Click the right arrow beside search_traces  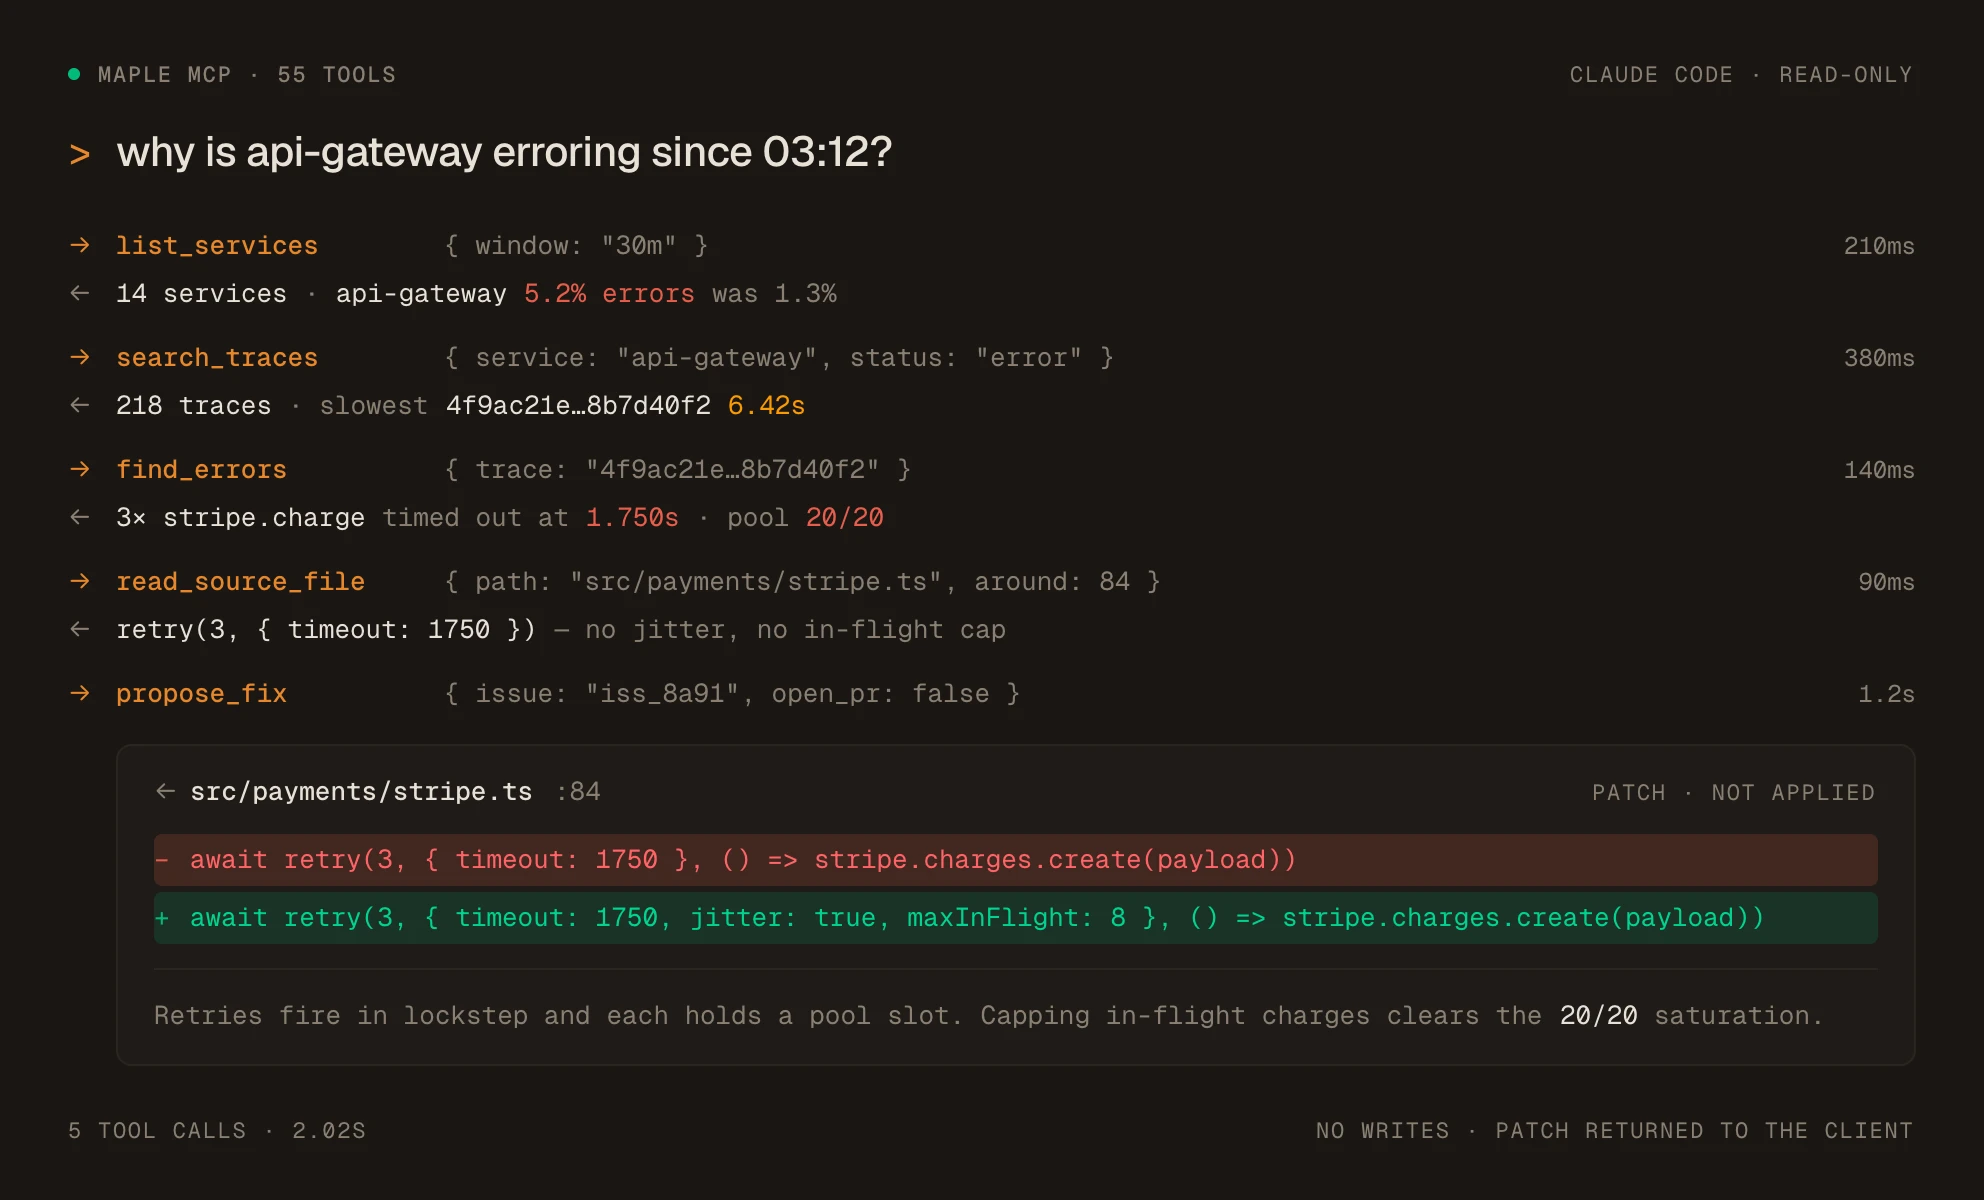tap(80, 357)
